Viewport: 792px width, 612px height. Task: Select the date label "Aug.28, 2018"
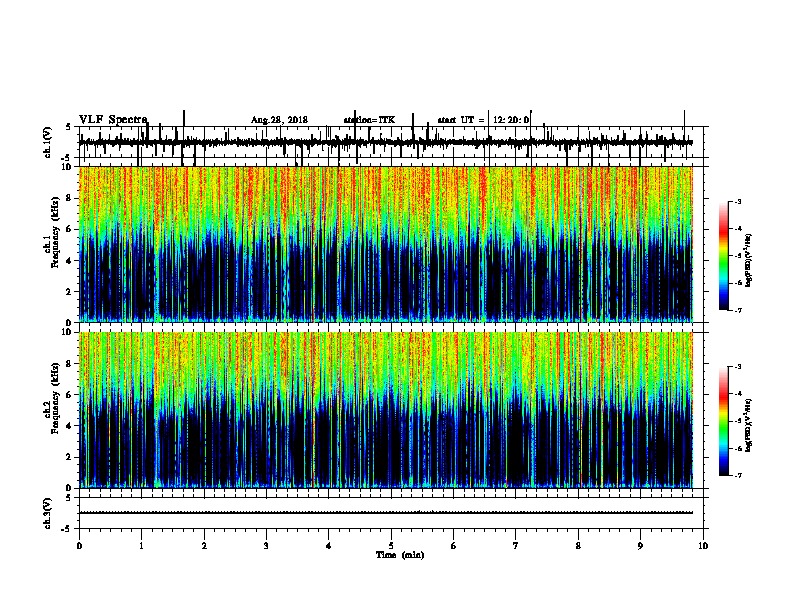279,120
